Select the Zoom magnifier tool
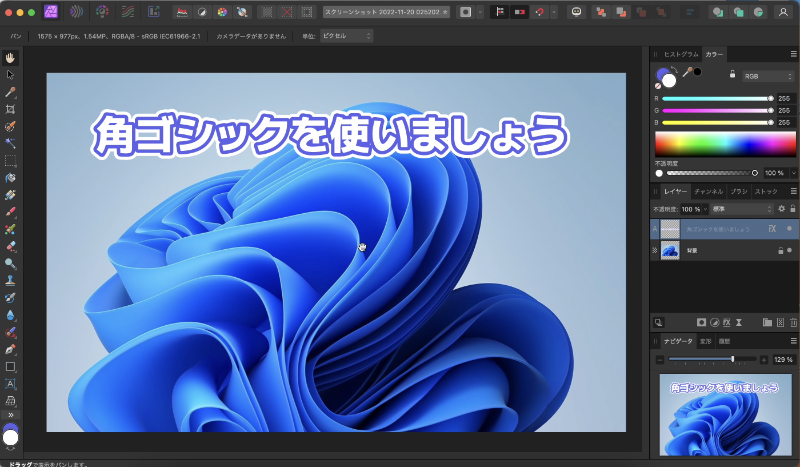This screenshot has width=800, height=467. pos(10,264)
